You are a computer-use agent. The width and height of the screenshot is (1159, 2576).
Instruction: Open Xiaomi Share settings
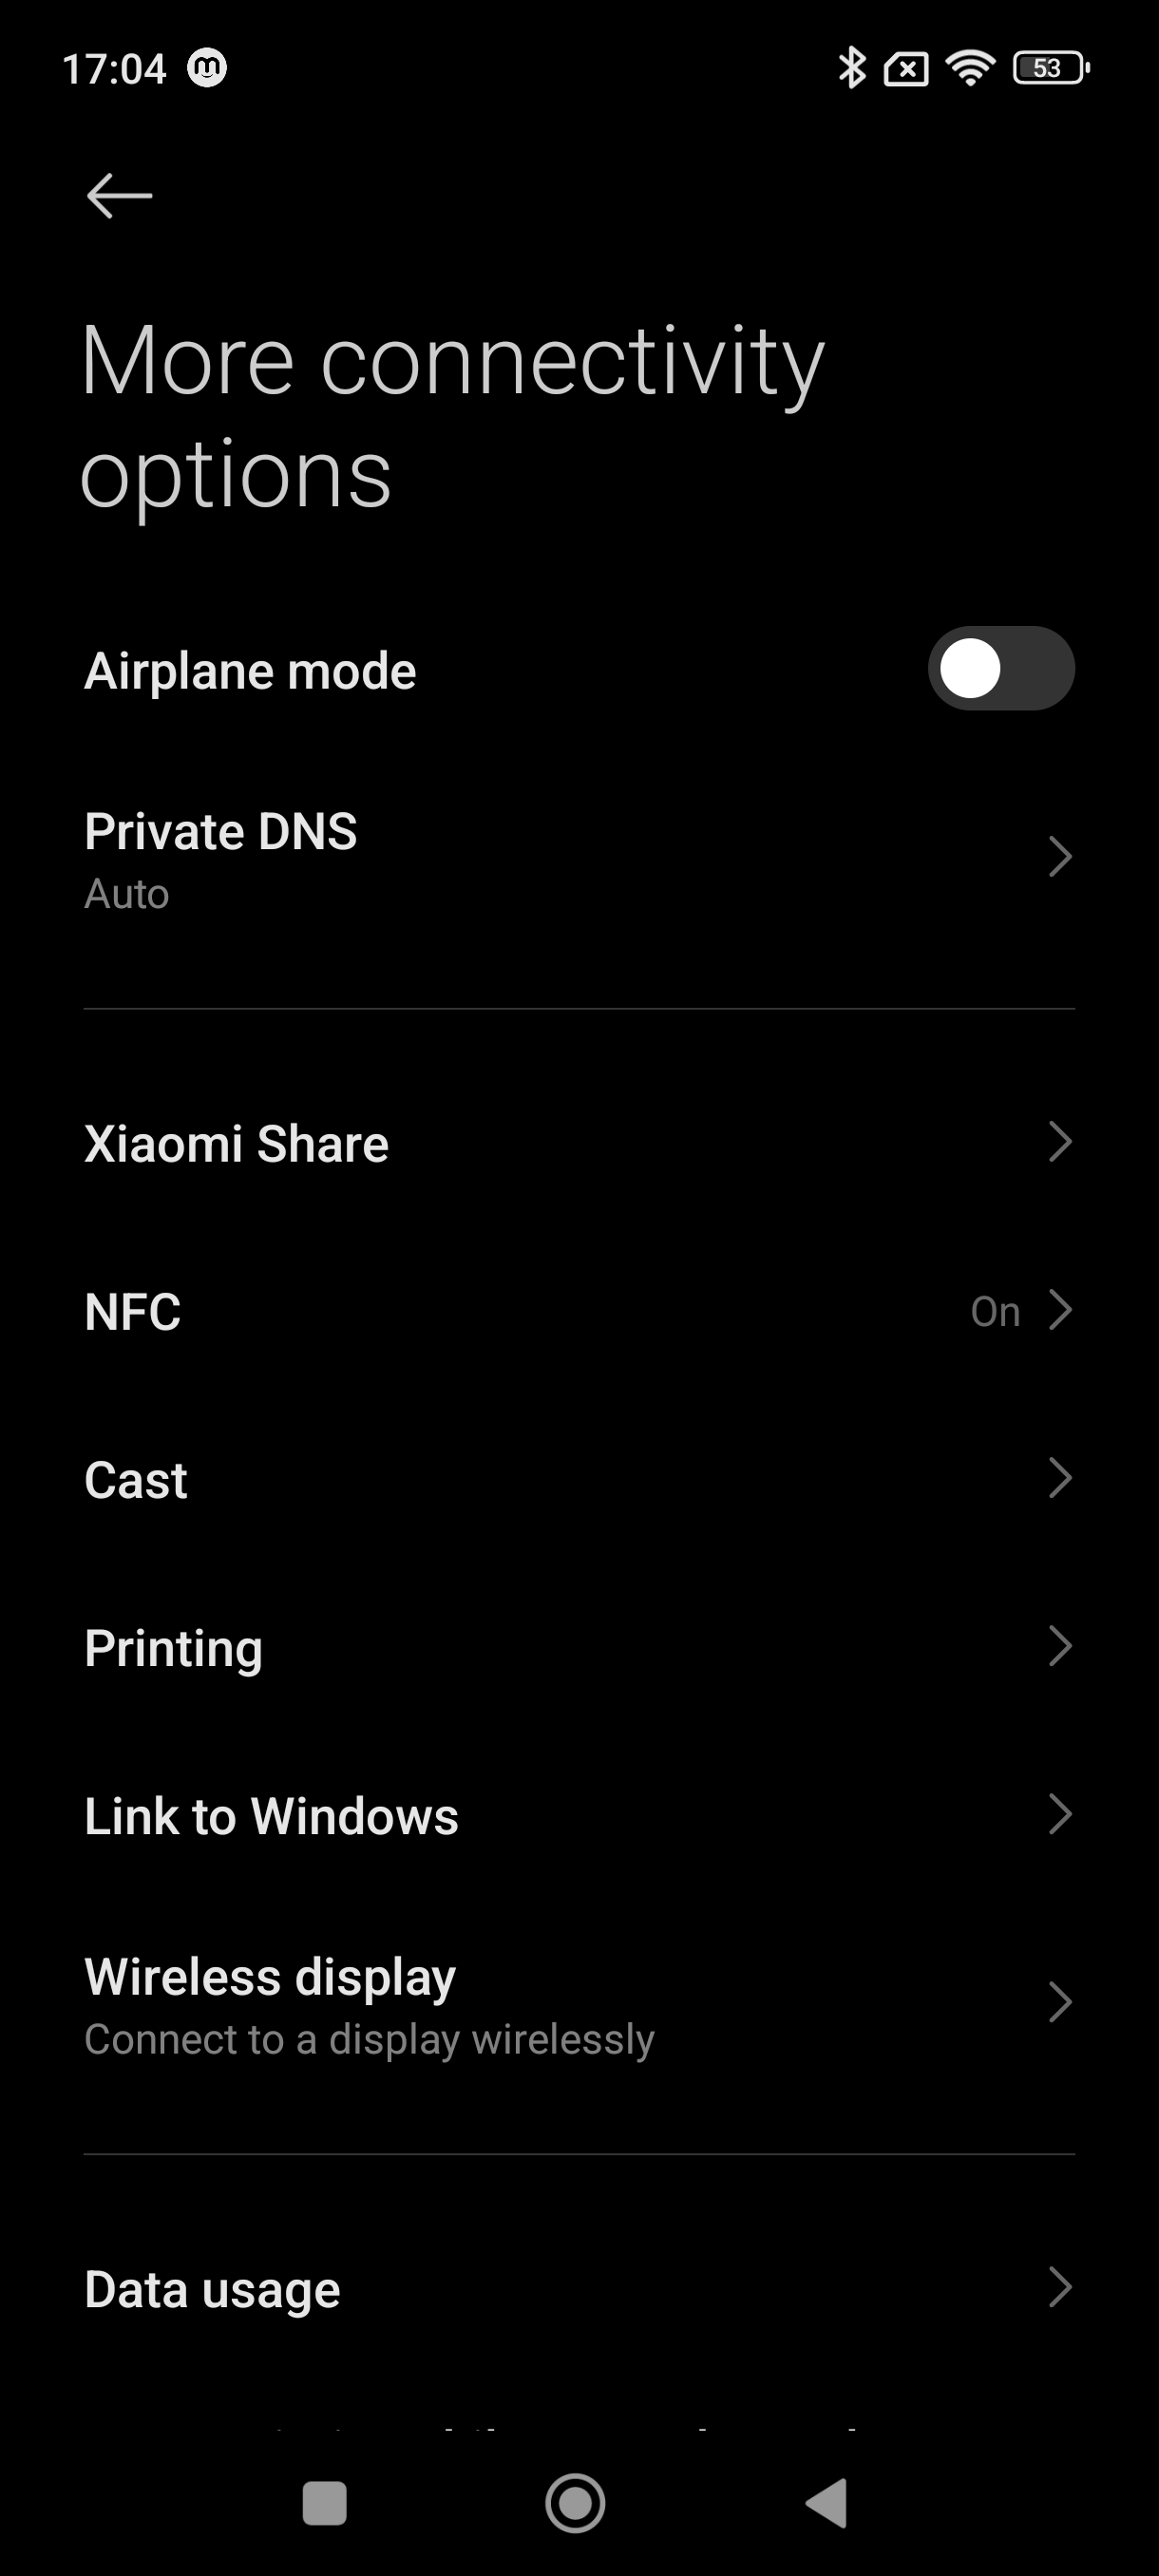click(236, 1143)
